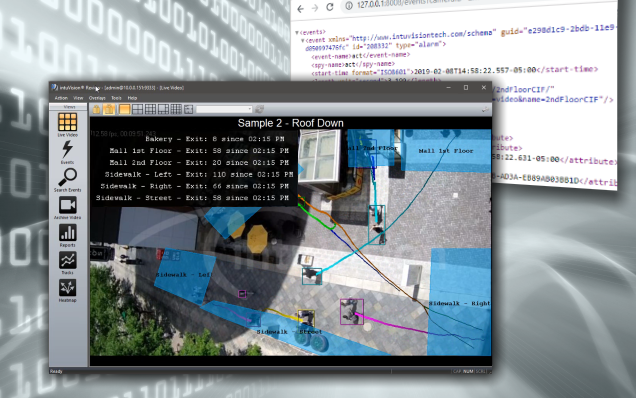Click the highlighted second lock icon
Screen dimensions: 636x398
109,109
